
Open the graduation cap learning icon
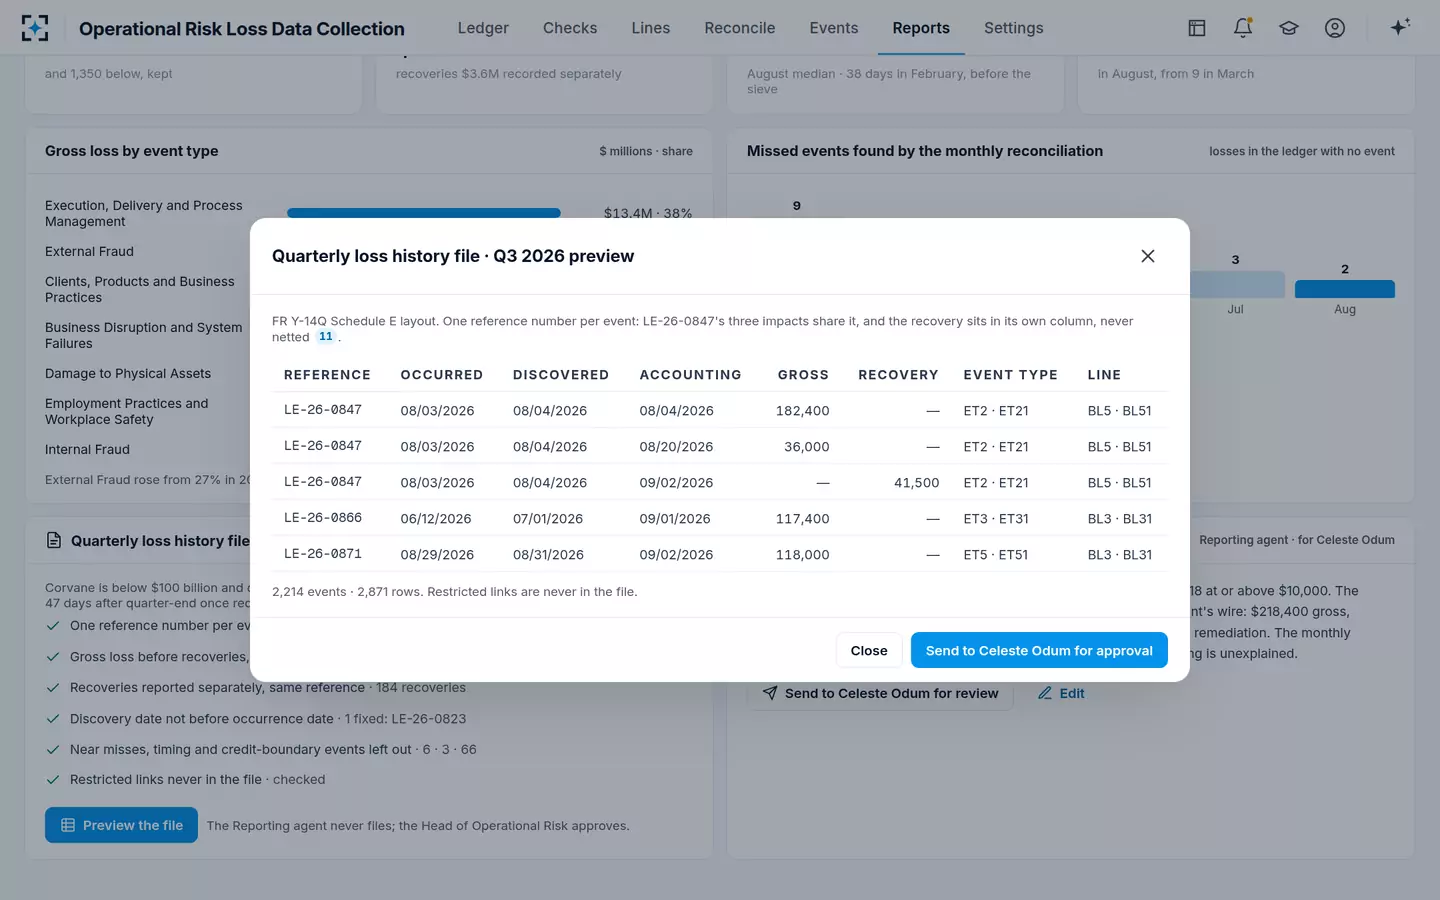[x=1289, y=28]
